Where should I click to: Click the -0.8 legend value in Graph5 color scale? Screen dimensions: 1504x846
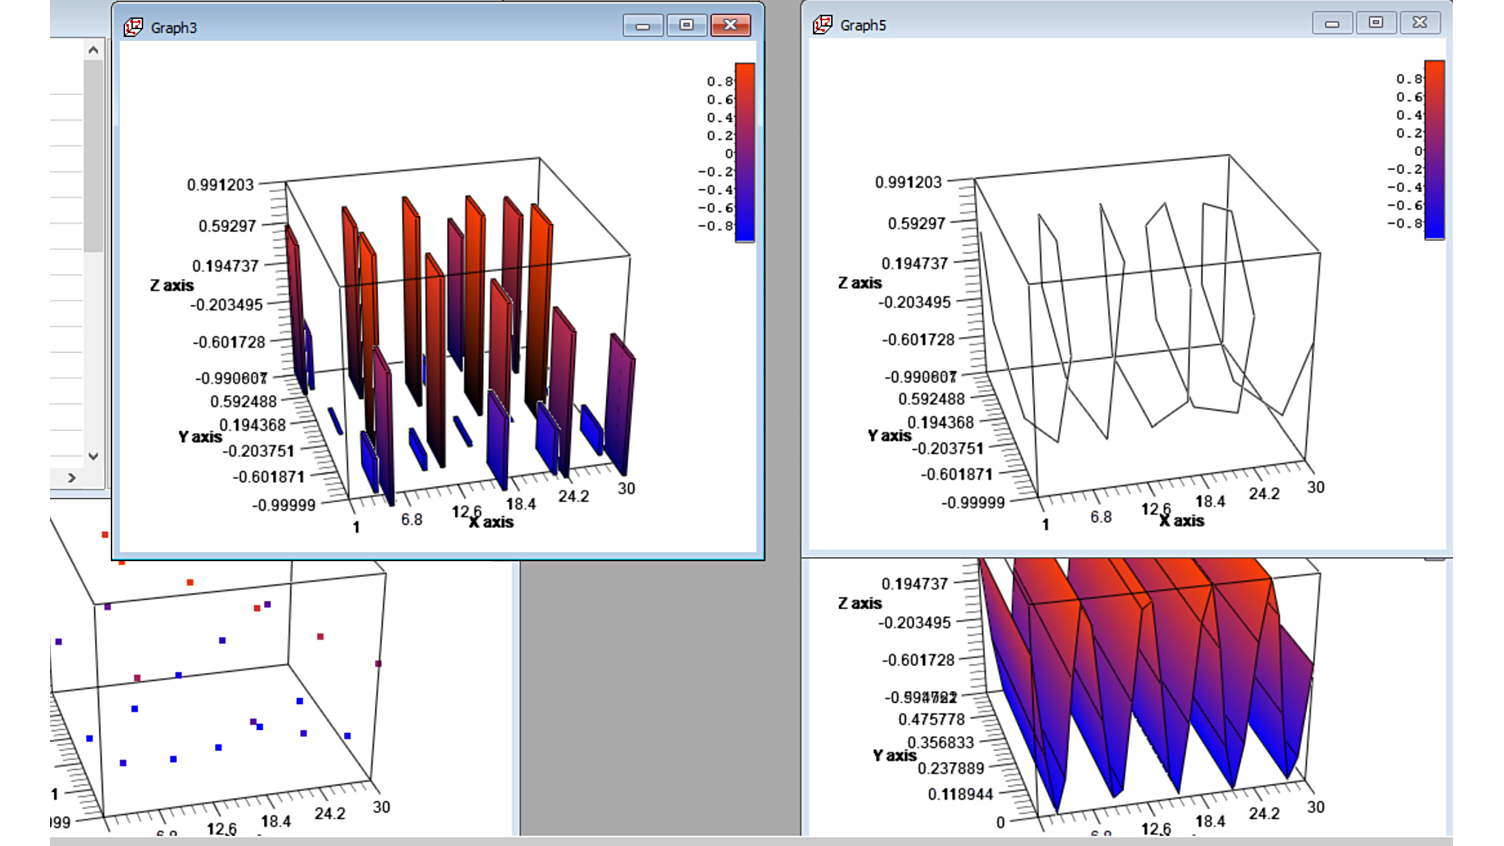(1406, 223)
